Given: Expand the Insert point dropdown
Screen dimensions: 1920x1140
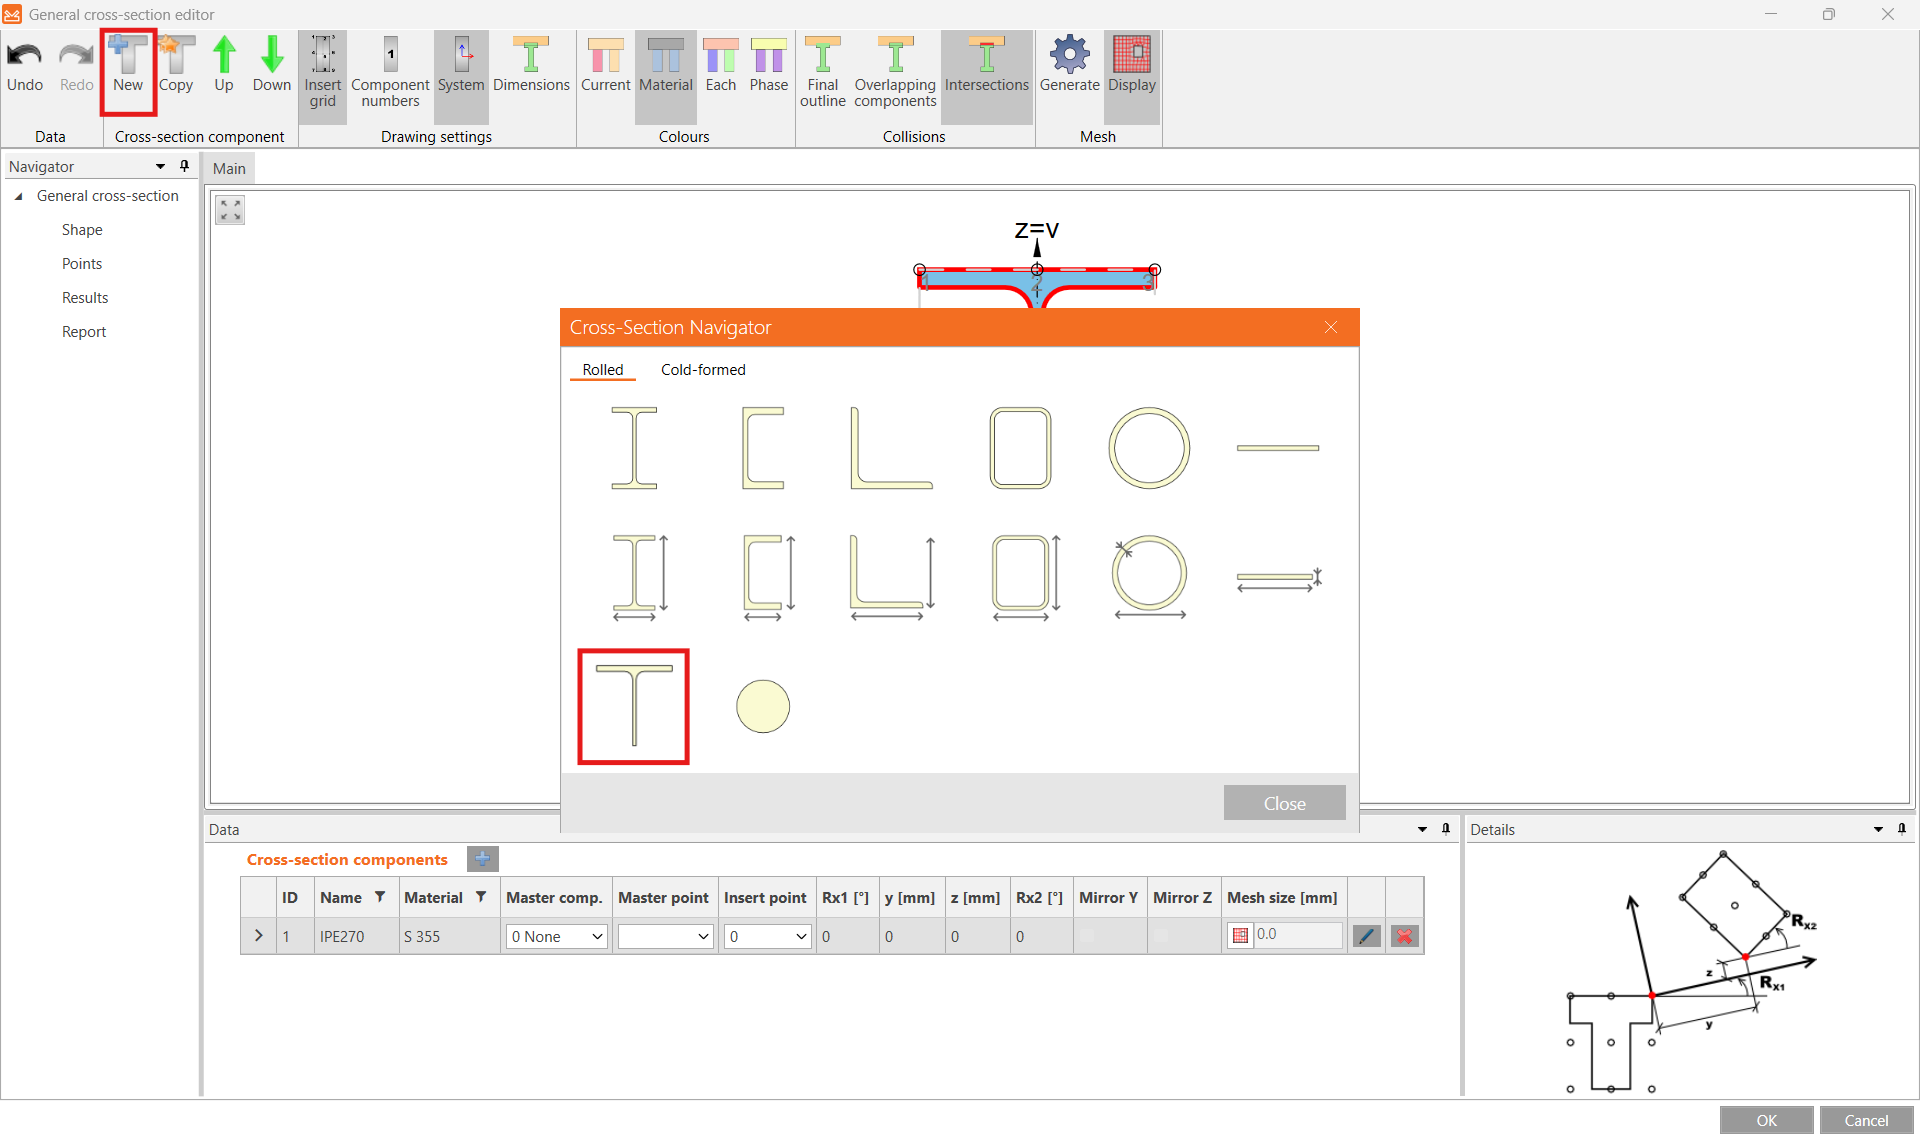Looking at the screenshot, I should click(768, 936).
